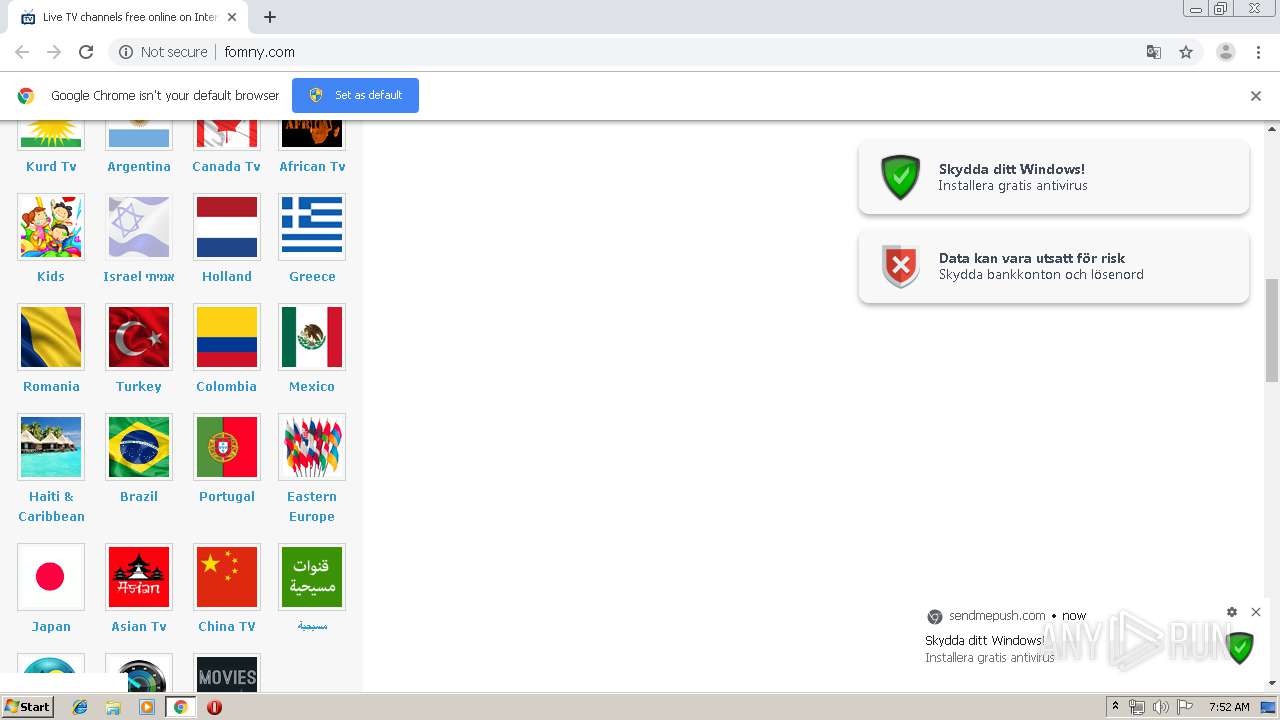Viewport: 1280px width, 720px height.
Task: Open the Windows Start menu
Action: (28, 706)
